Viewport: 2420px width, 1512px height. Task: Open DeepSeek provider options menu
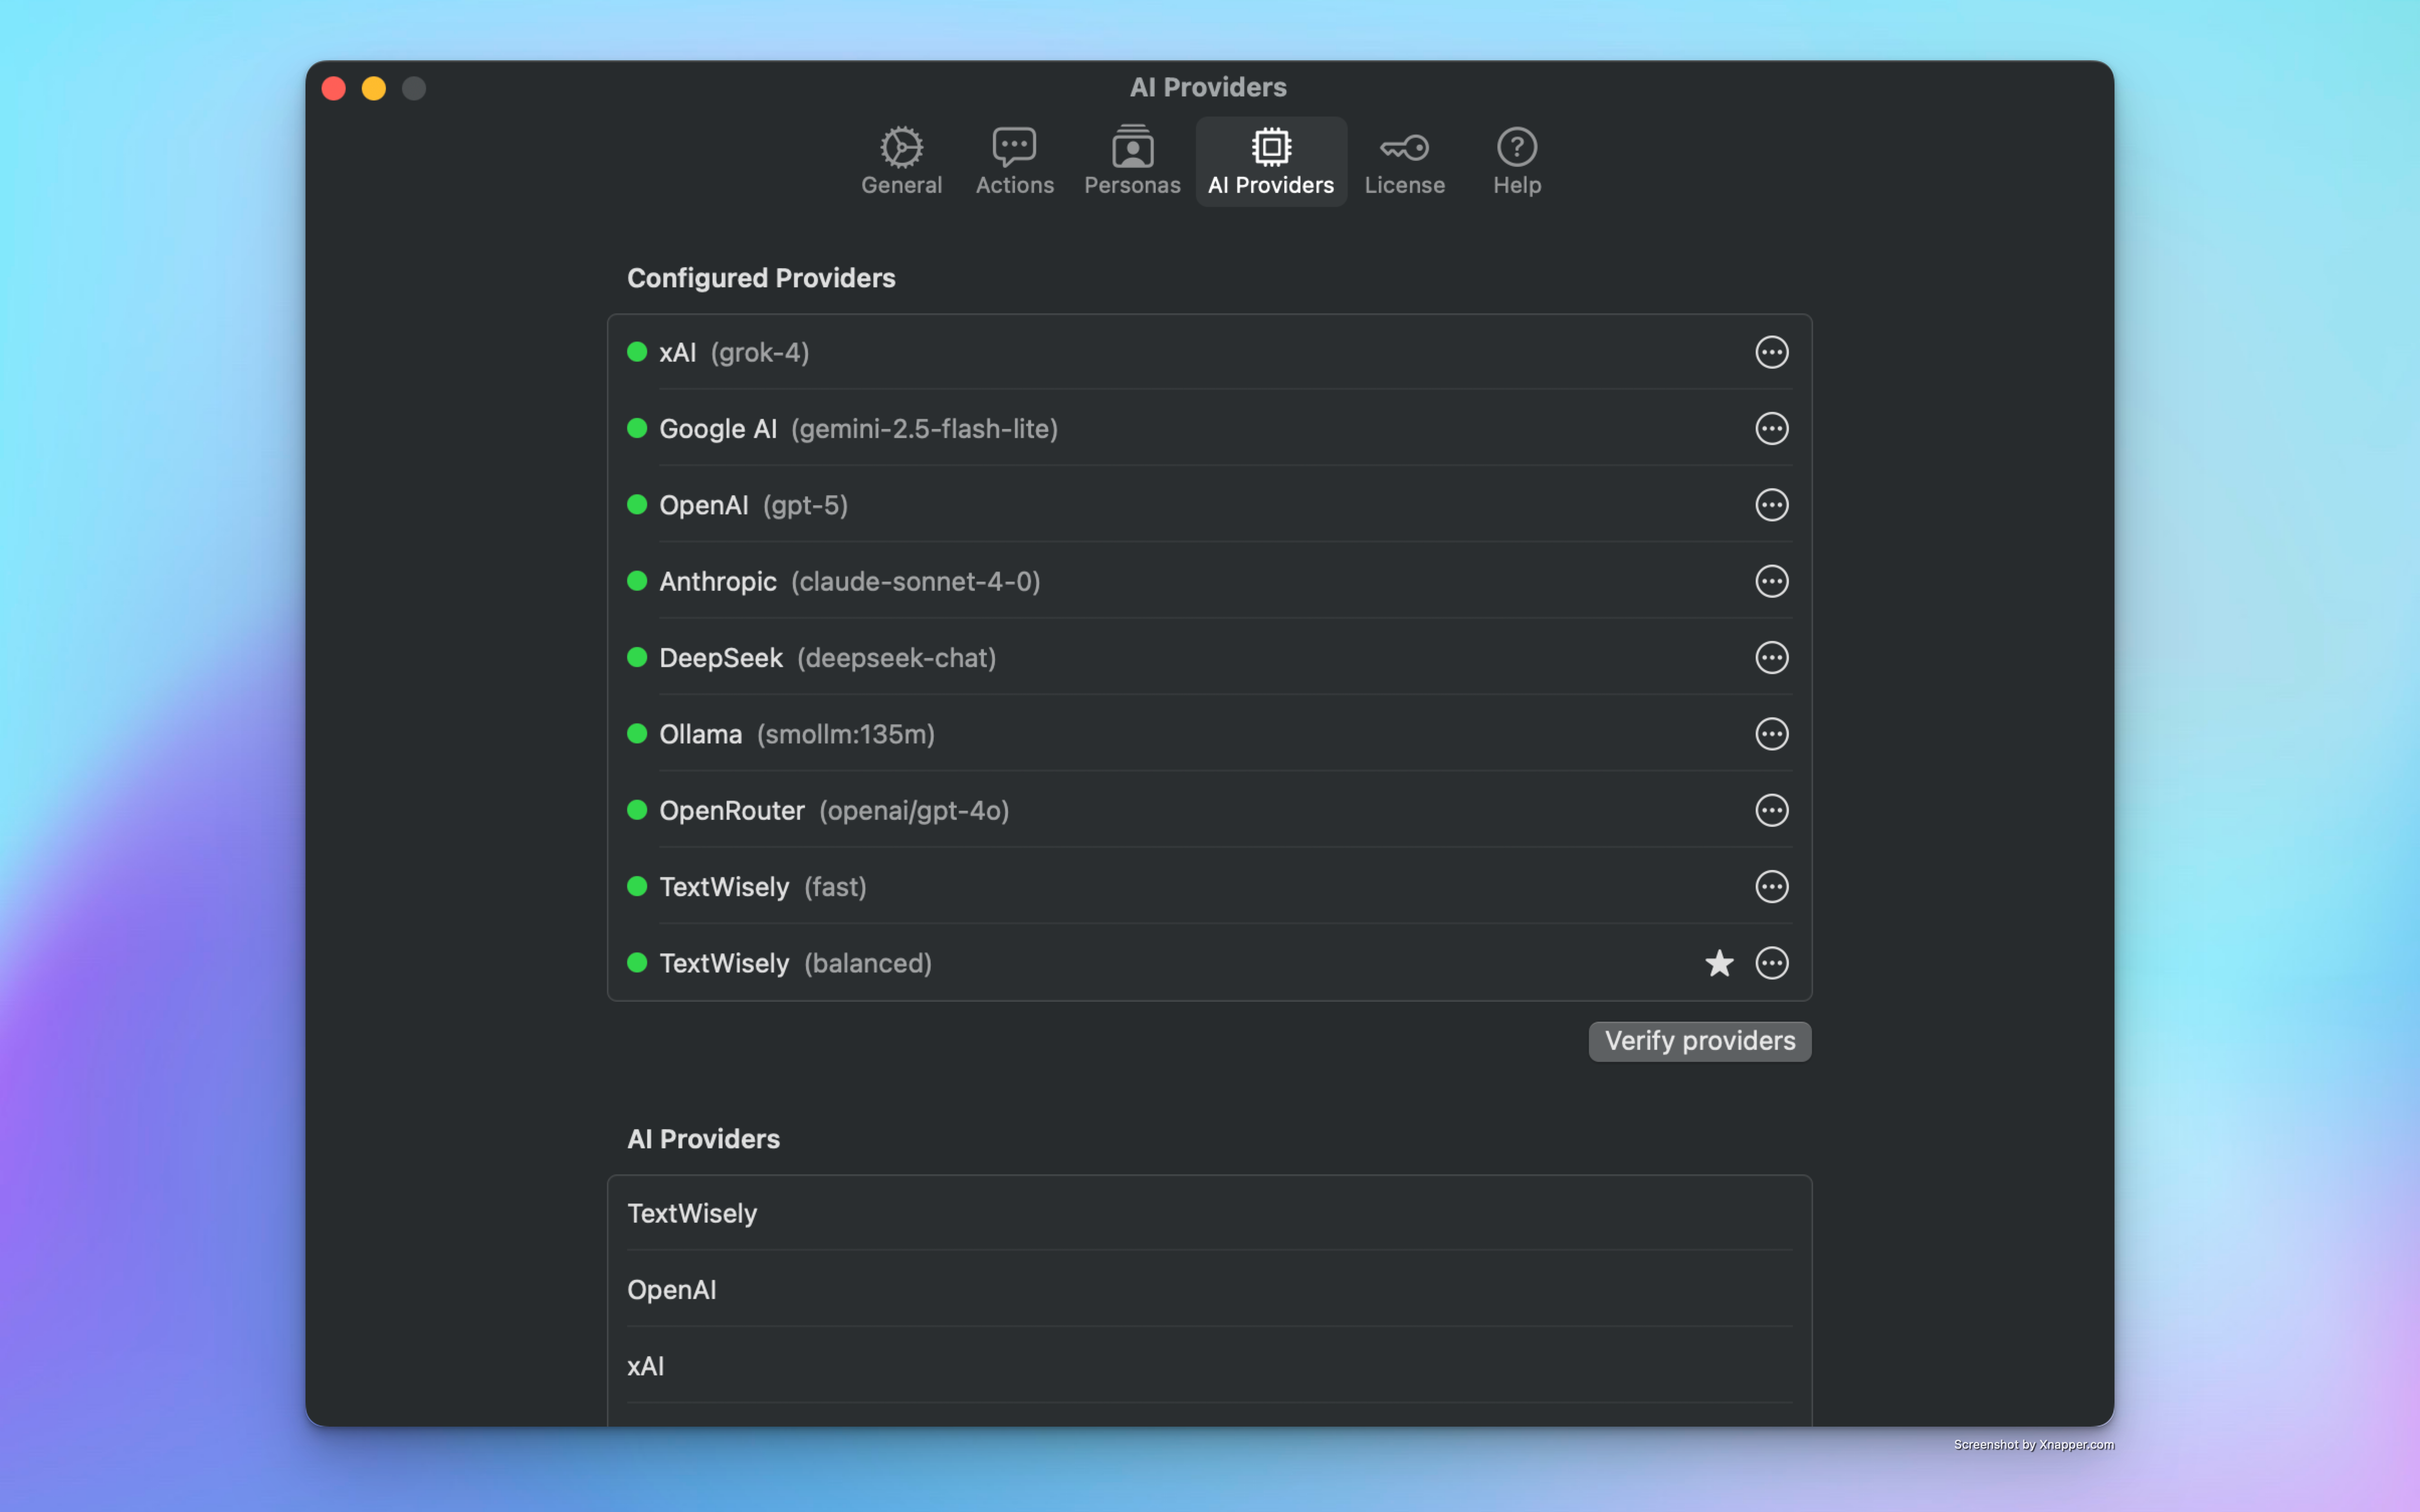(x=1771, y=658)
